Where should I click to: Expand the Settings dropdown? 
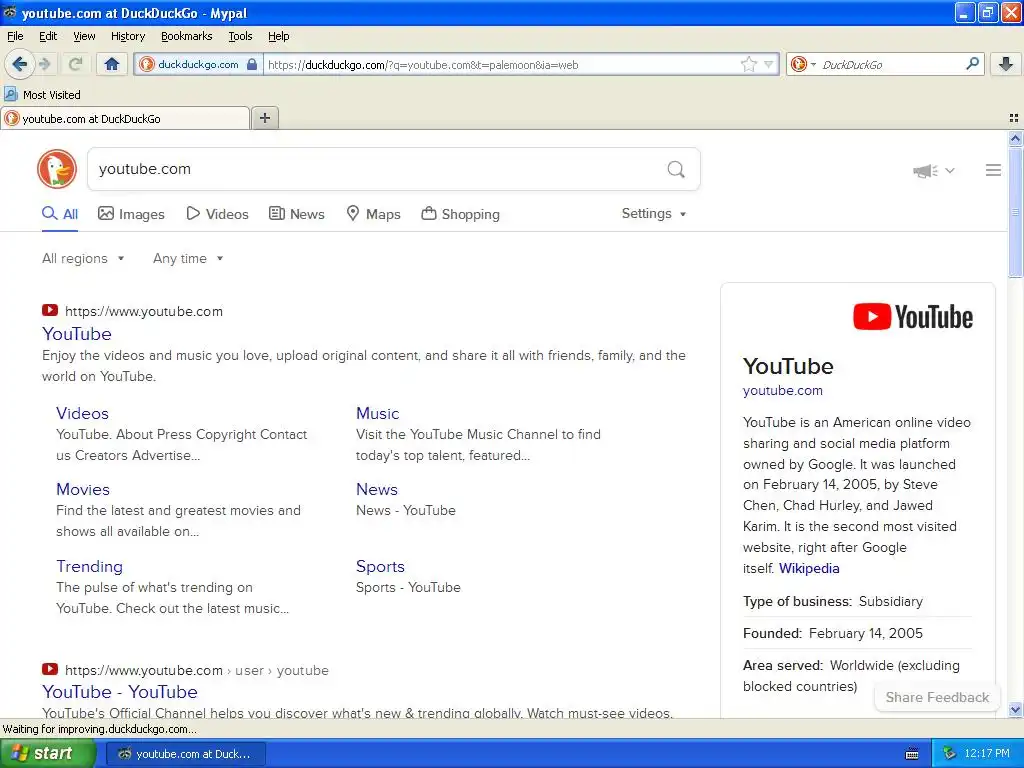pyautogui.click(x=654, y=214)
